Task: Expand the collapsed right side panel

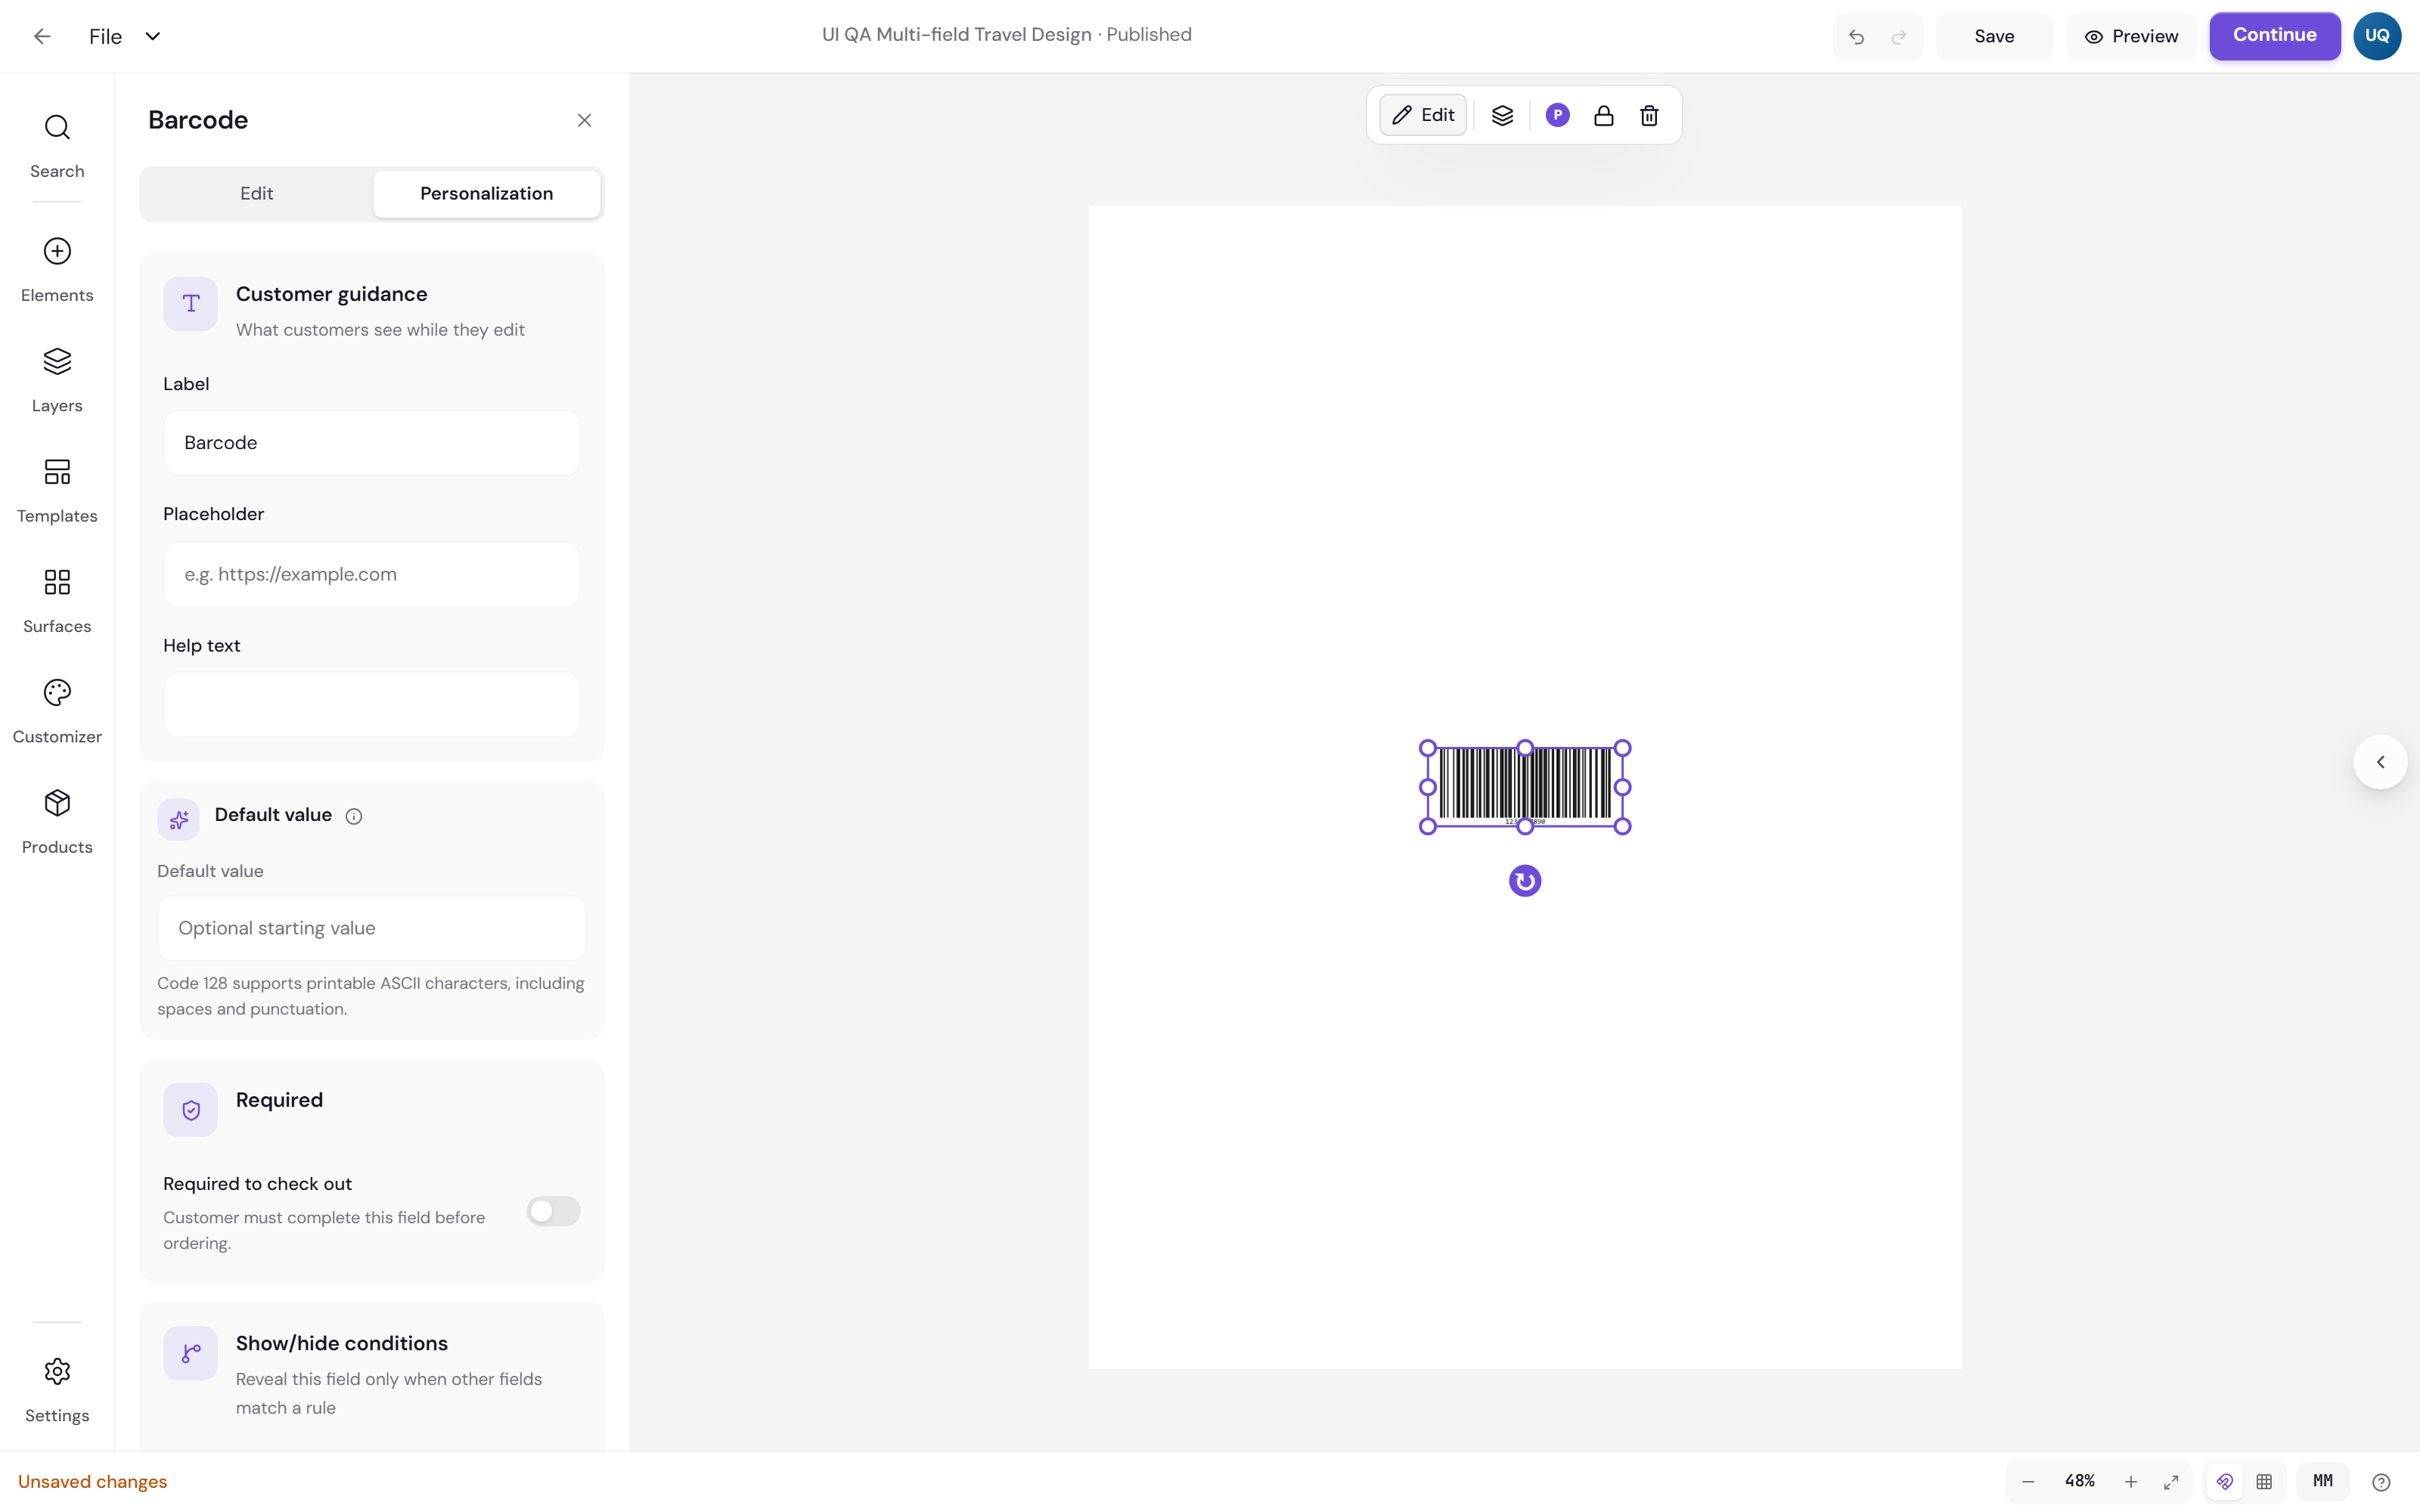Action: click(x=2380, y=762)
